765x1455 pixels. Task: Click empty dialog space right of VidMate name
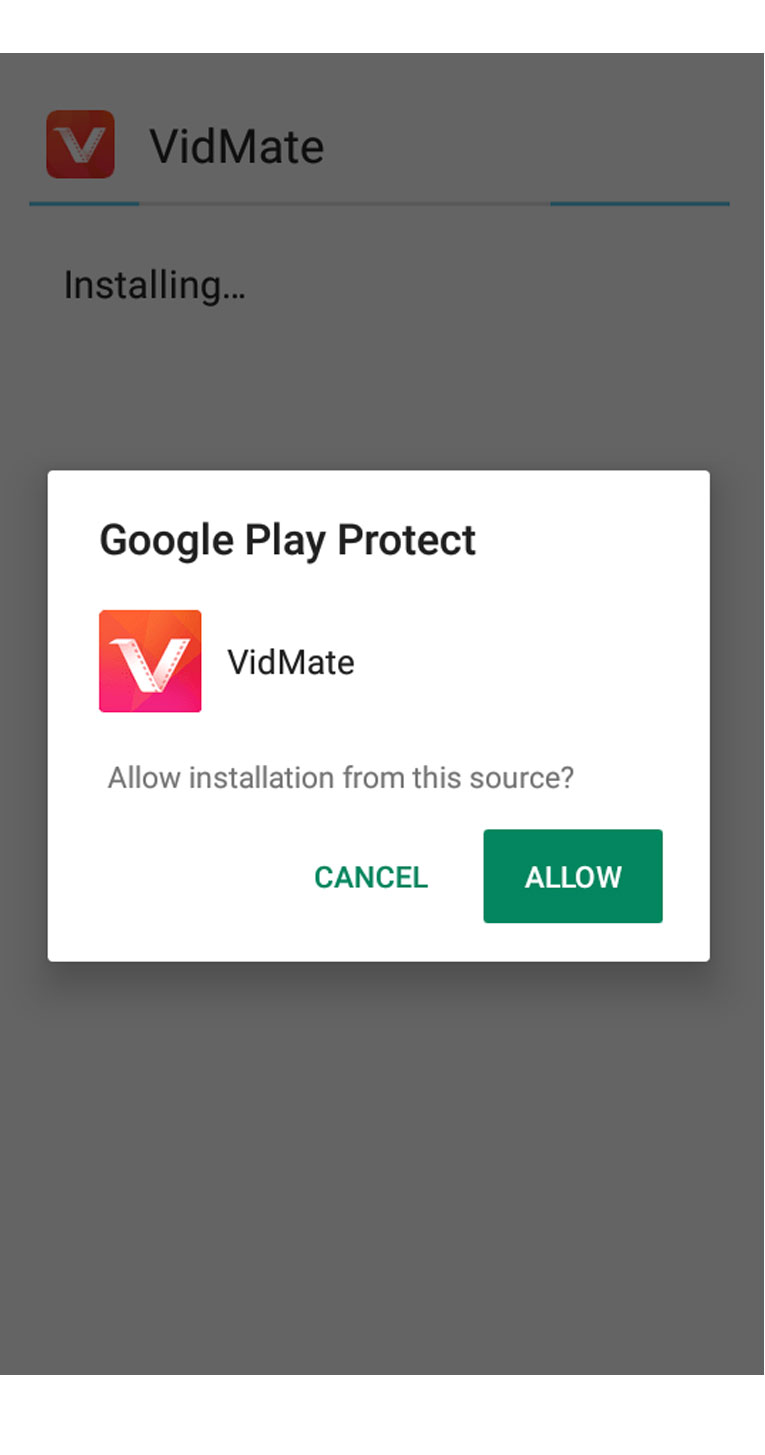pos(530,662)
